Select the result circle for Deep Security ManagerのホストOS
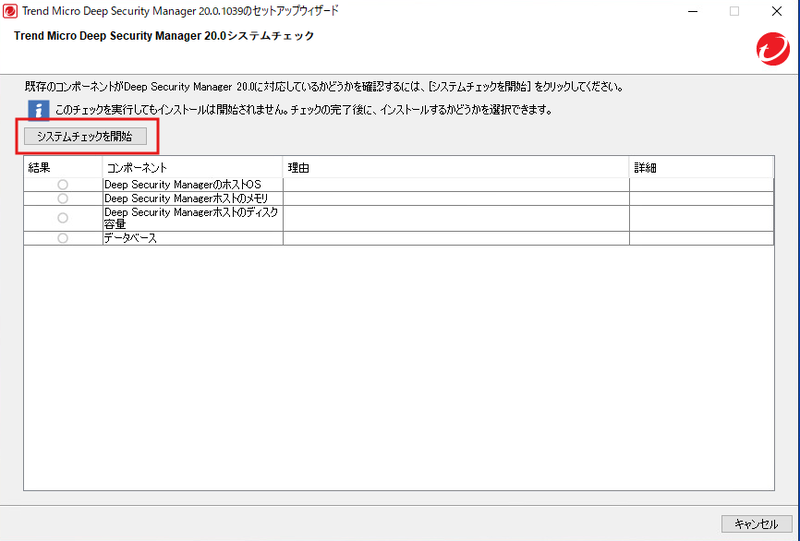This screenshot has height=541, width=800. coord(63,184)
